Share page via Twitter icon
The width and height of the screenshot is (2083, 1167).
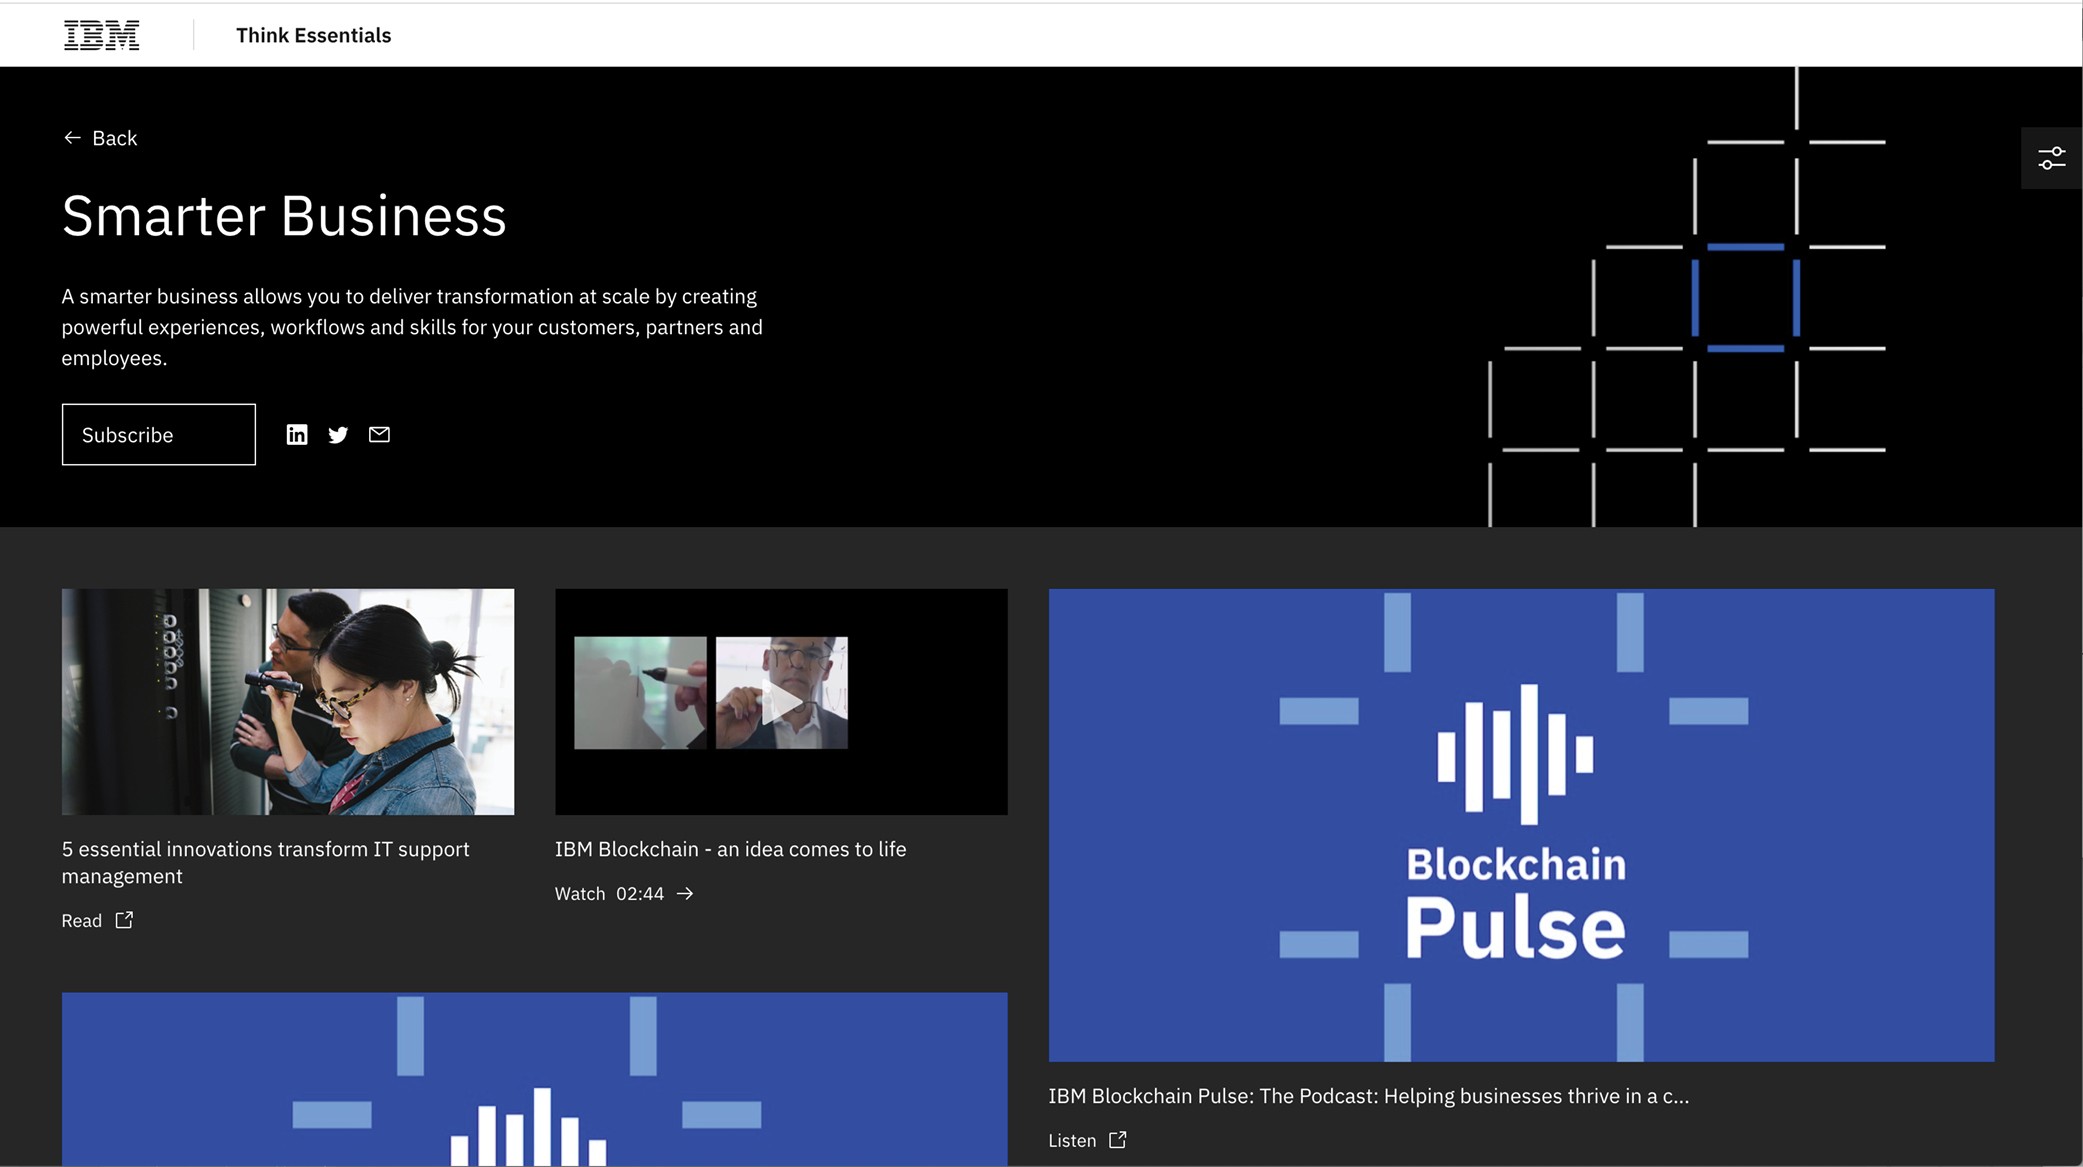338,434
